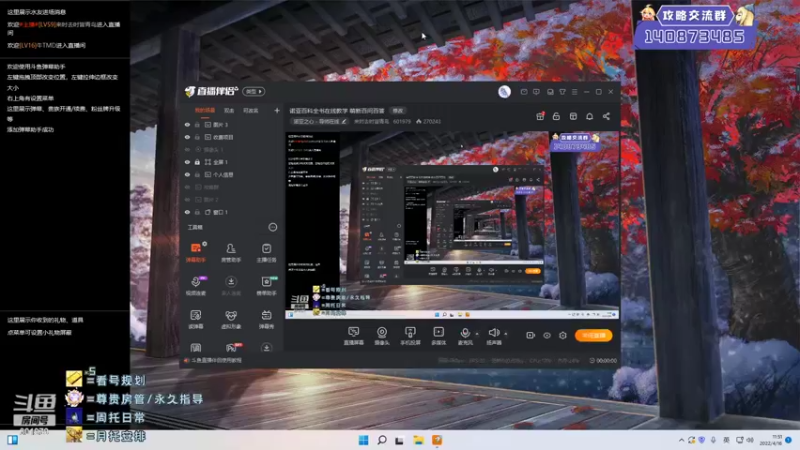Show the hidden 摄像头 1 source

tap(187, 149)
